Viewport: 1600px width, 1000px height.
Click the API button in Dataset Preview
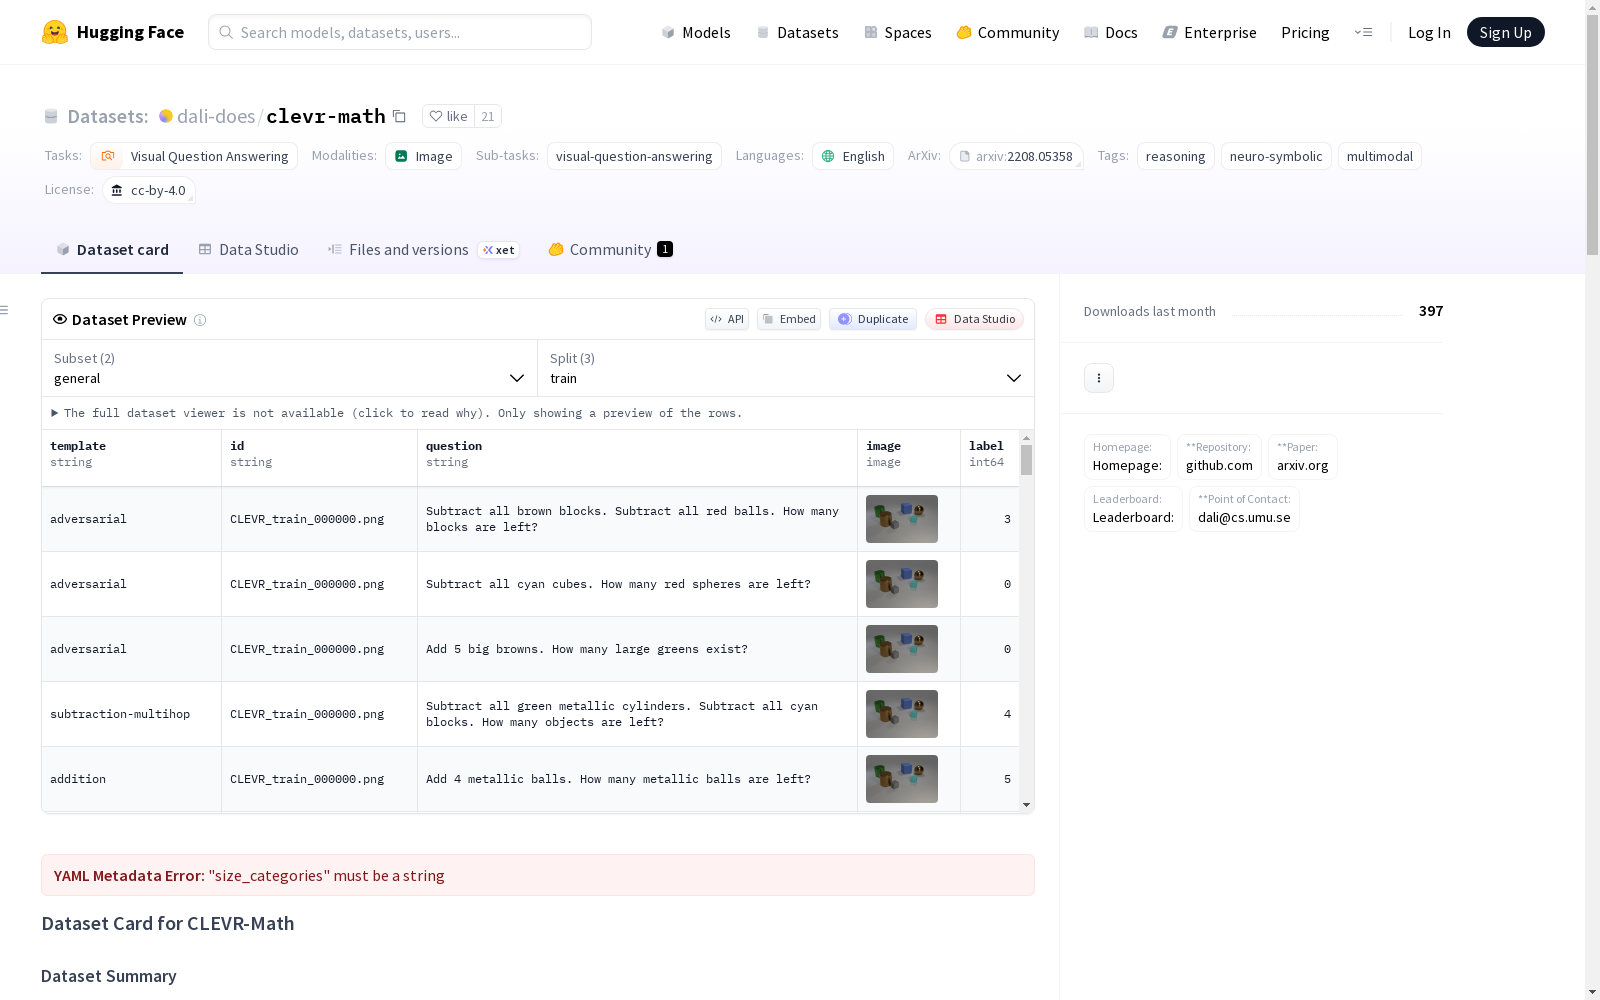727,319
